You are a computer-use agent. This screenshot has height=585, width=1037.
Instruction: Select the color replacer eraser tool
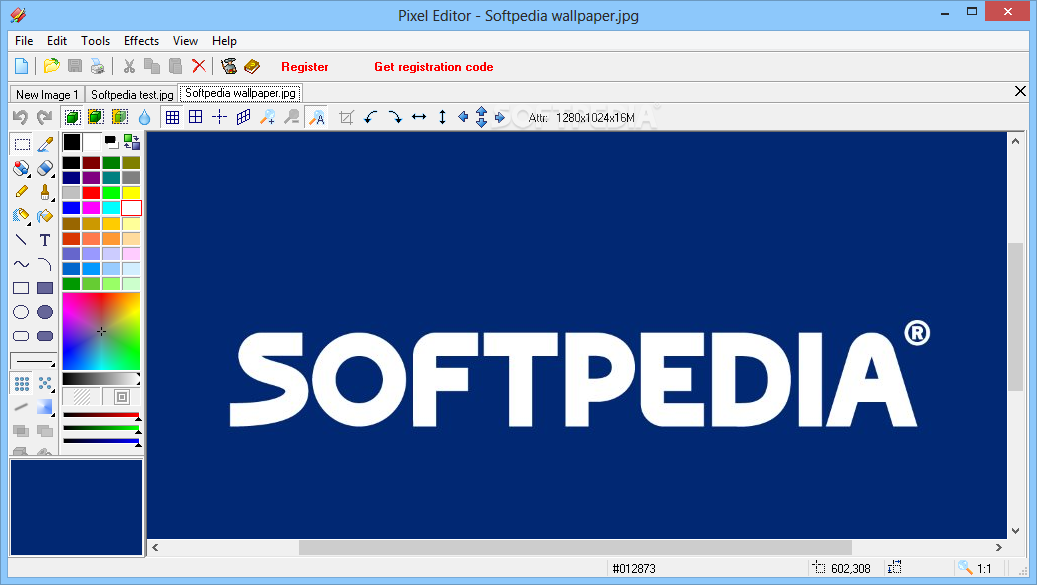(21, 168)
